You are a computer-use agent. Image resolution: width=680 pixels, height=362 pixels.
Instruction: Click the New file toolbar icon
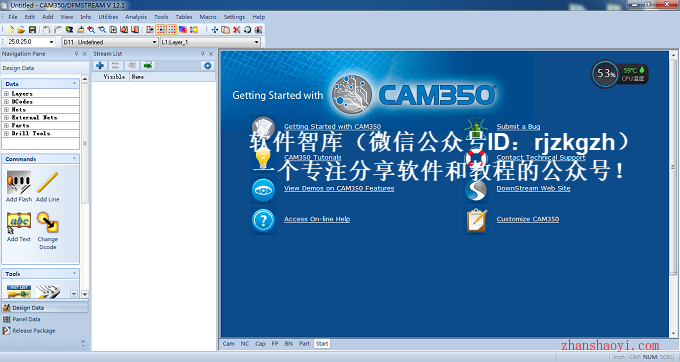click(10, 29)
